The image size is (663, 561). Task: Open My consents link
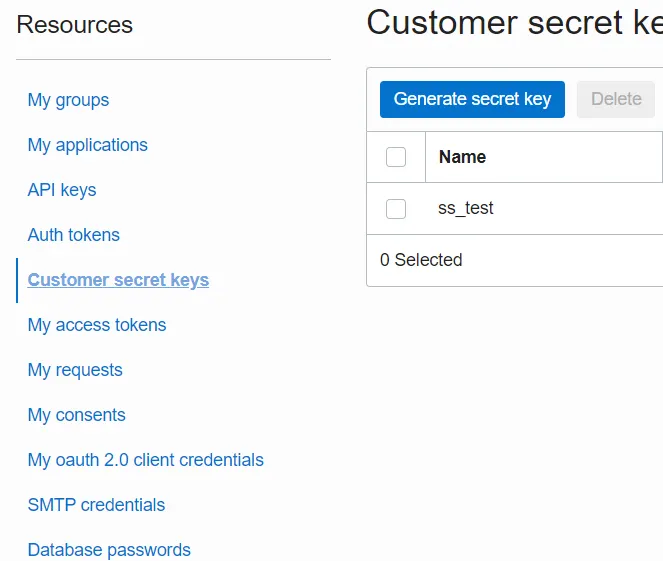[x=76, y=415]
